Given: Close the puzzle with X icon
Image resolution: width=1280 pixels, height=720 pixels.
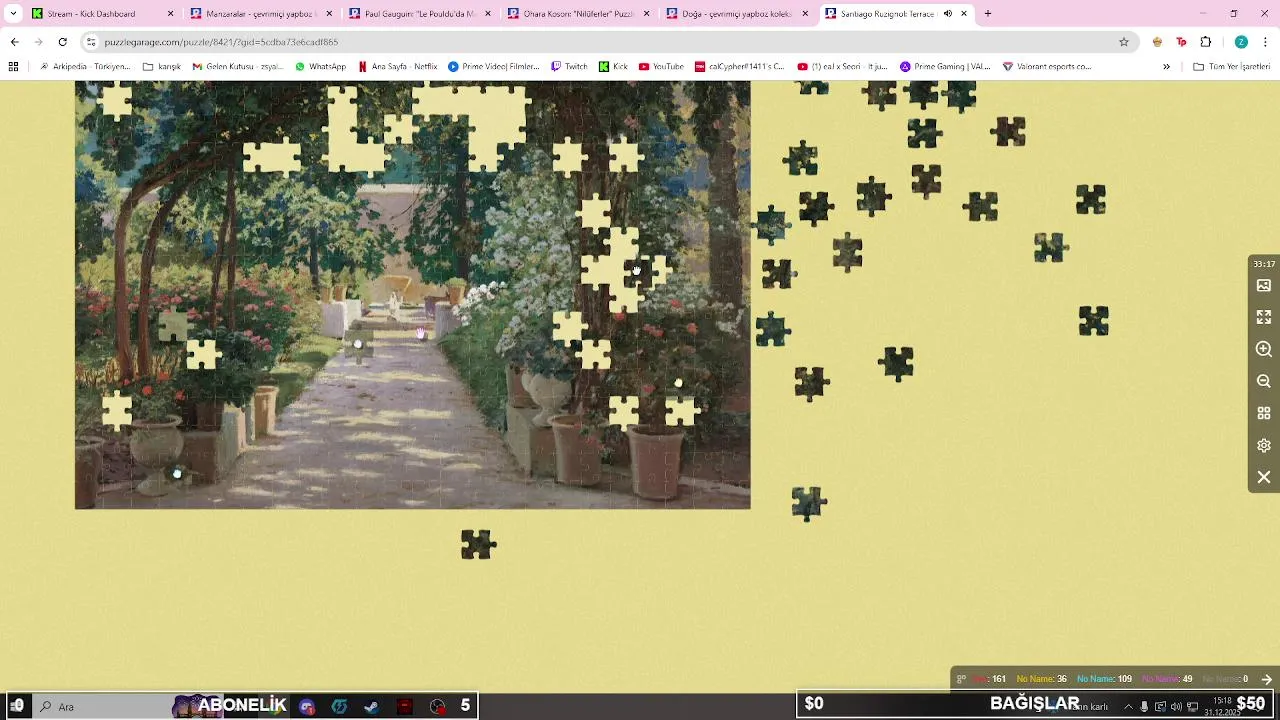Looking at the screenshot, I should tap(1264, 477).
